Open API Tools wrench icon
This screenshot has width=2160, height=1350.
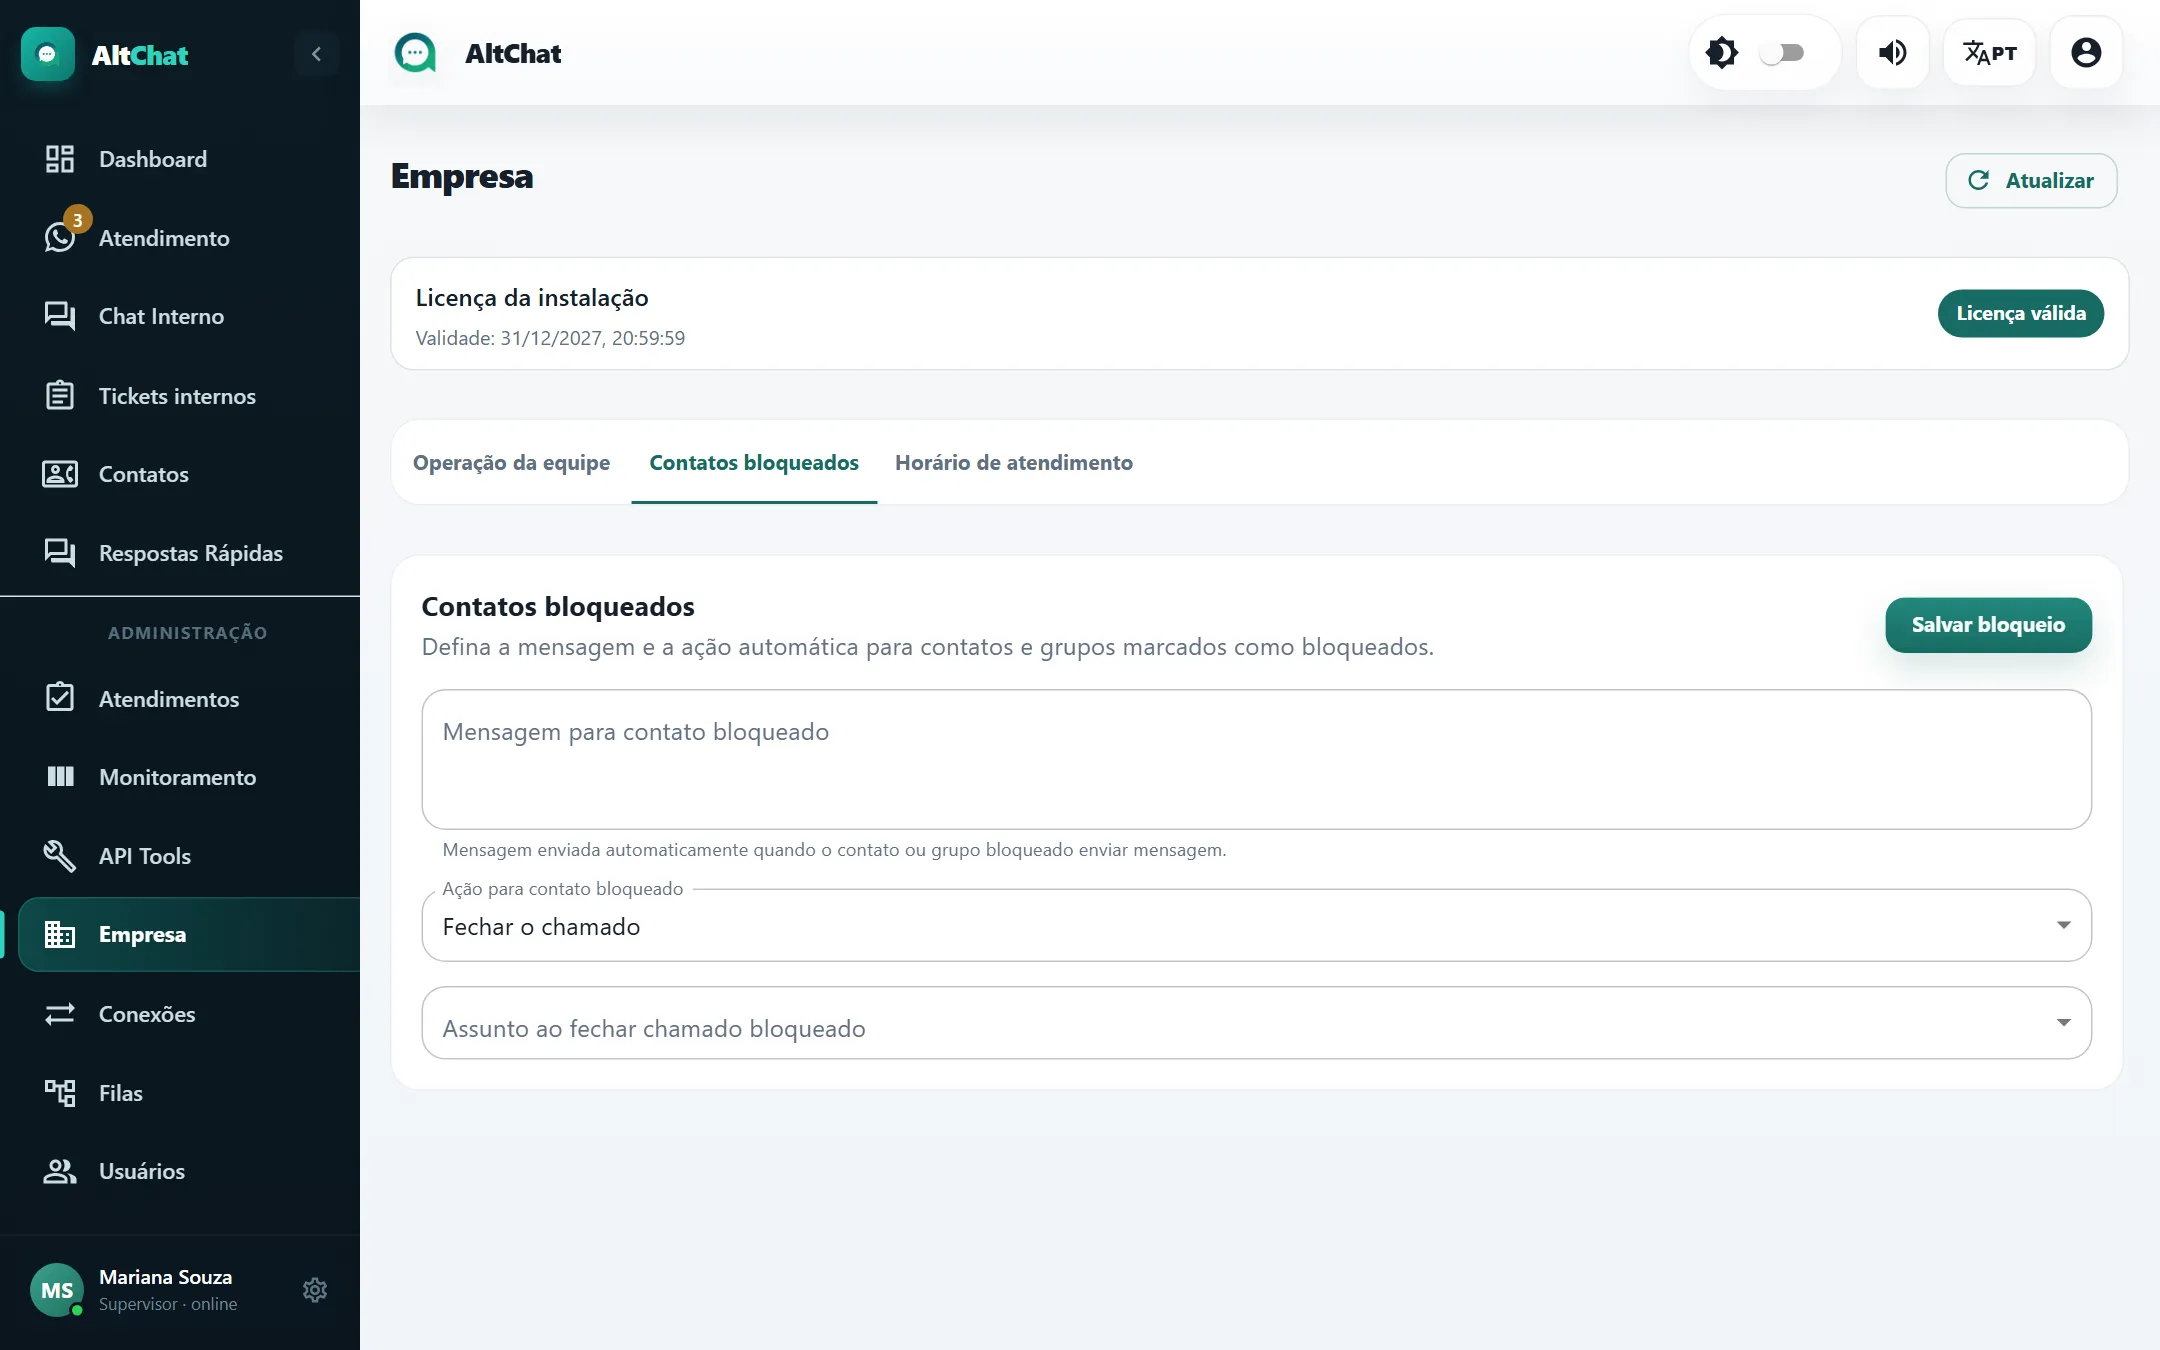tap(60, 856)
